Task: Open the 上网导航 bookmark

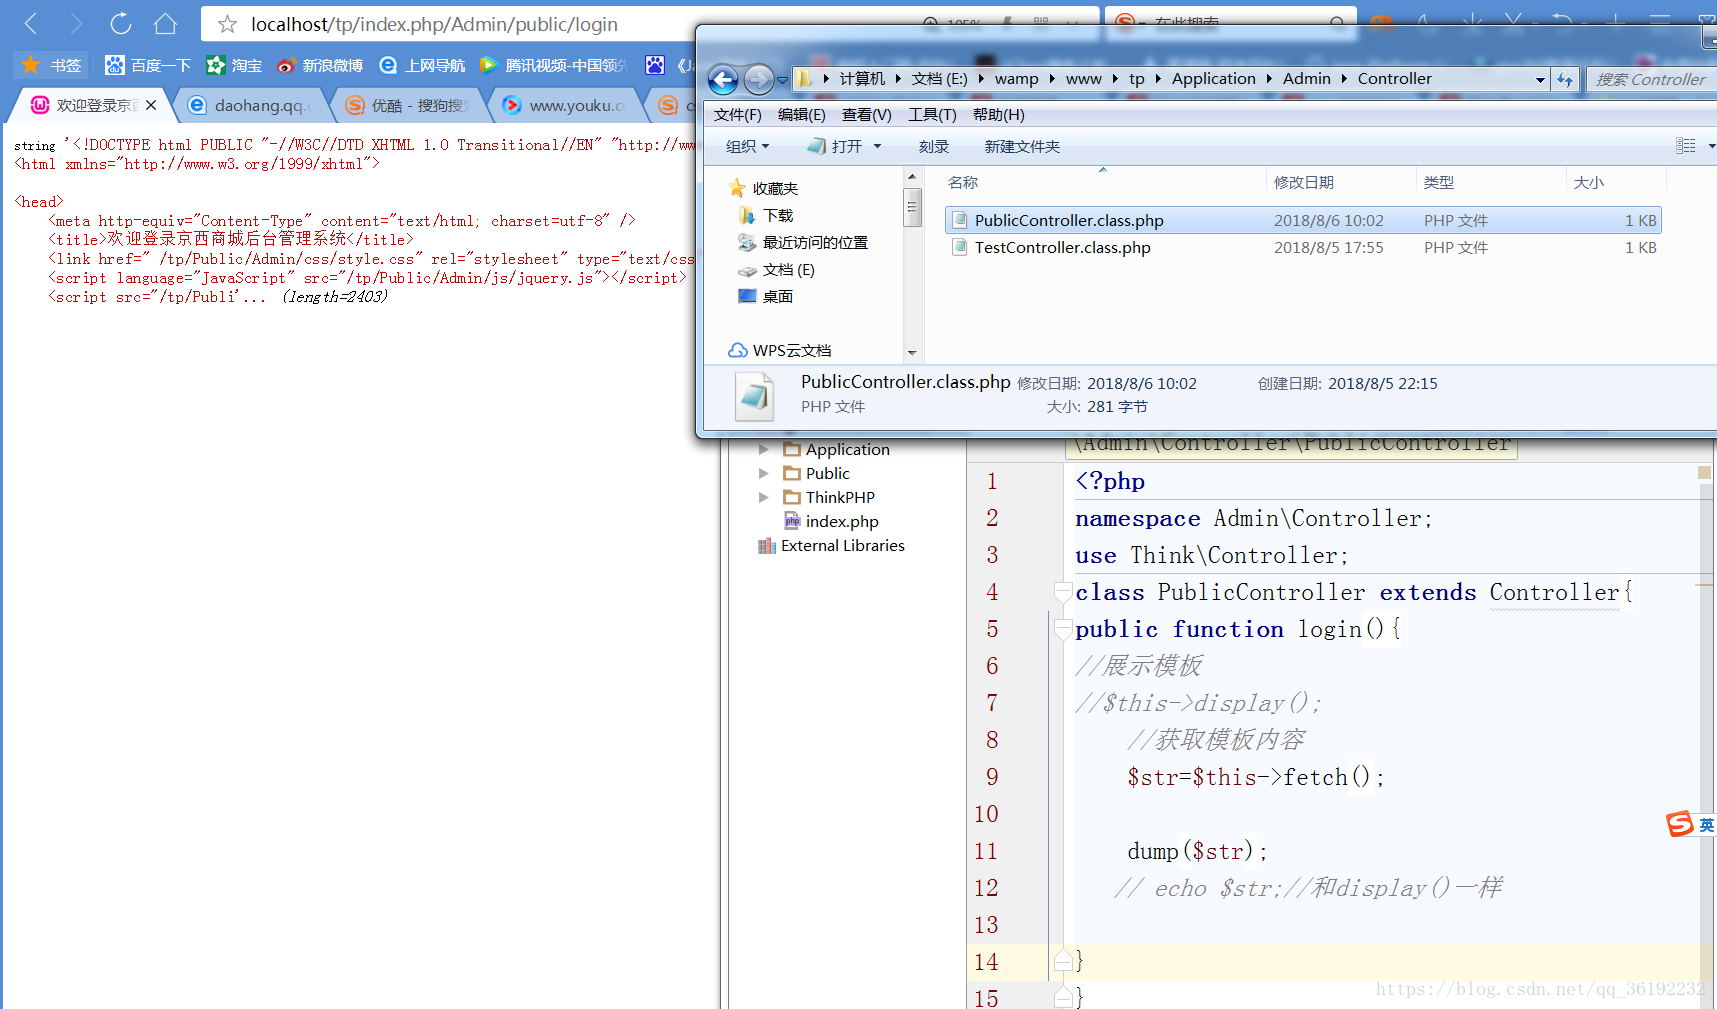Action: pyautogui.click(x=422, y=65)
